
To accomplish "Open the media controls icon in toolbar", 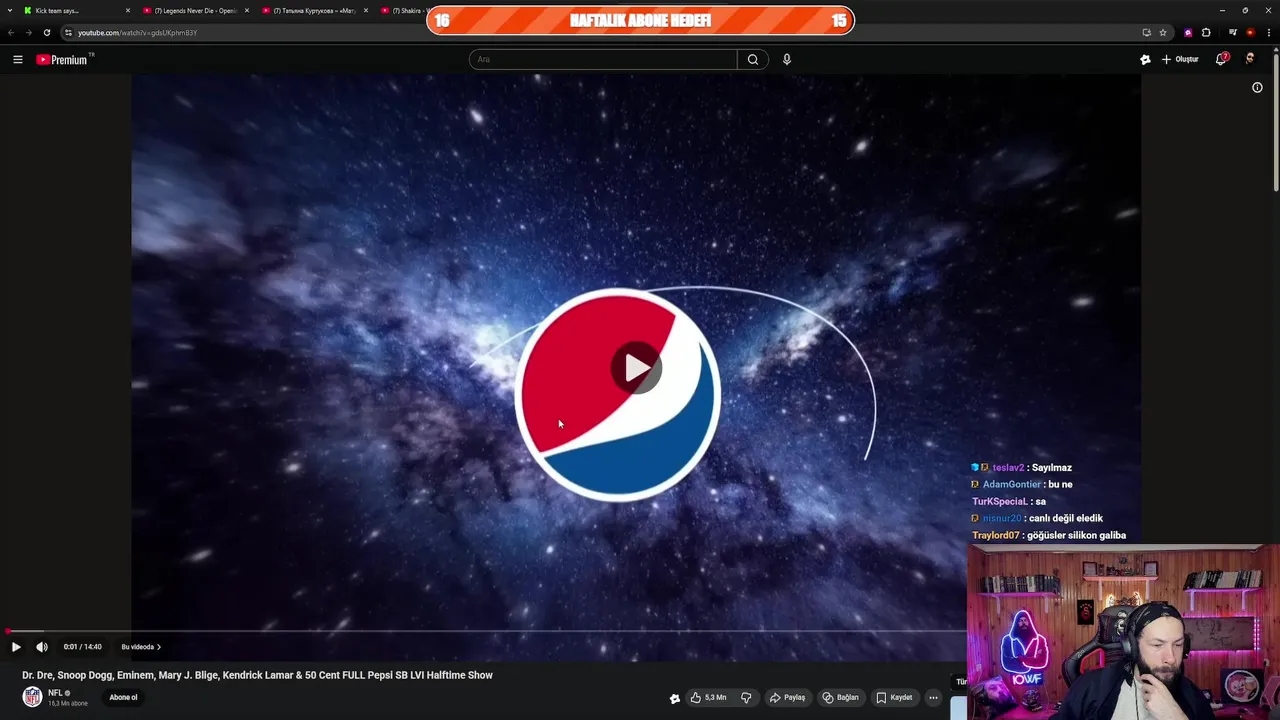I will (x=1233, y=32).
